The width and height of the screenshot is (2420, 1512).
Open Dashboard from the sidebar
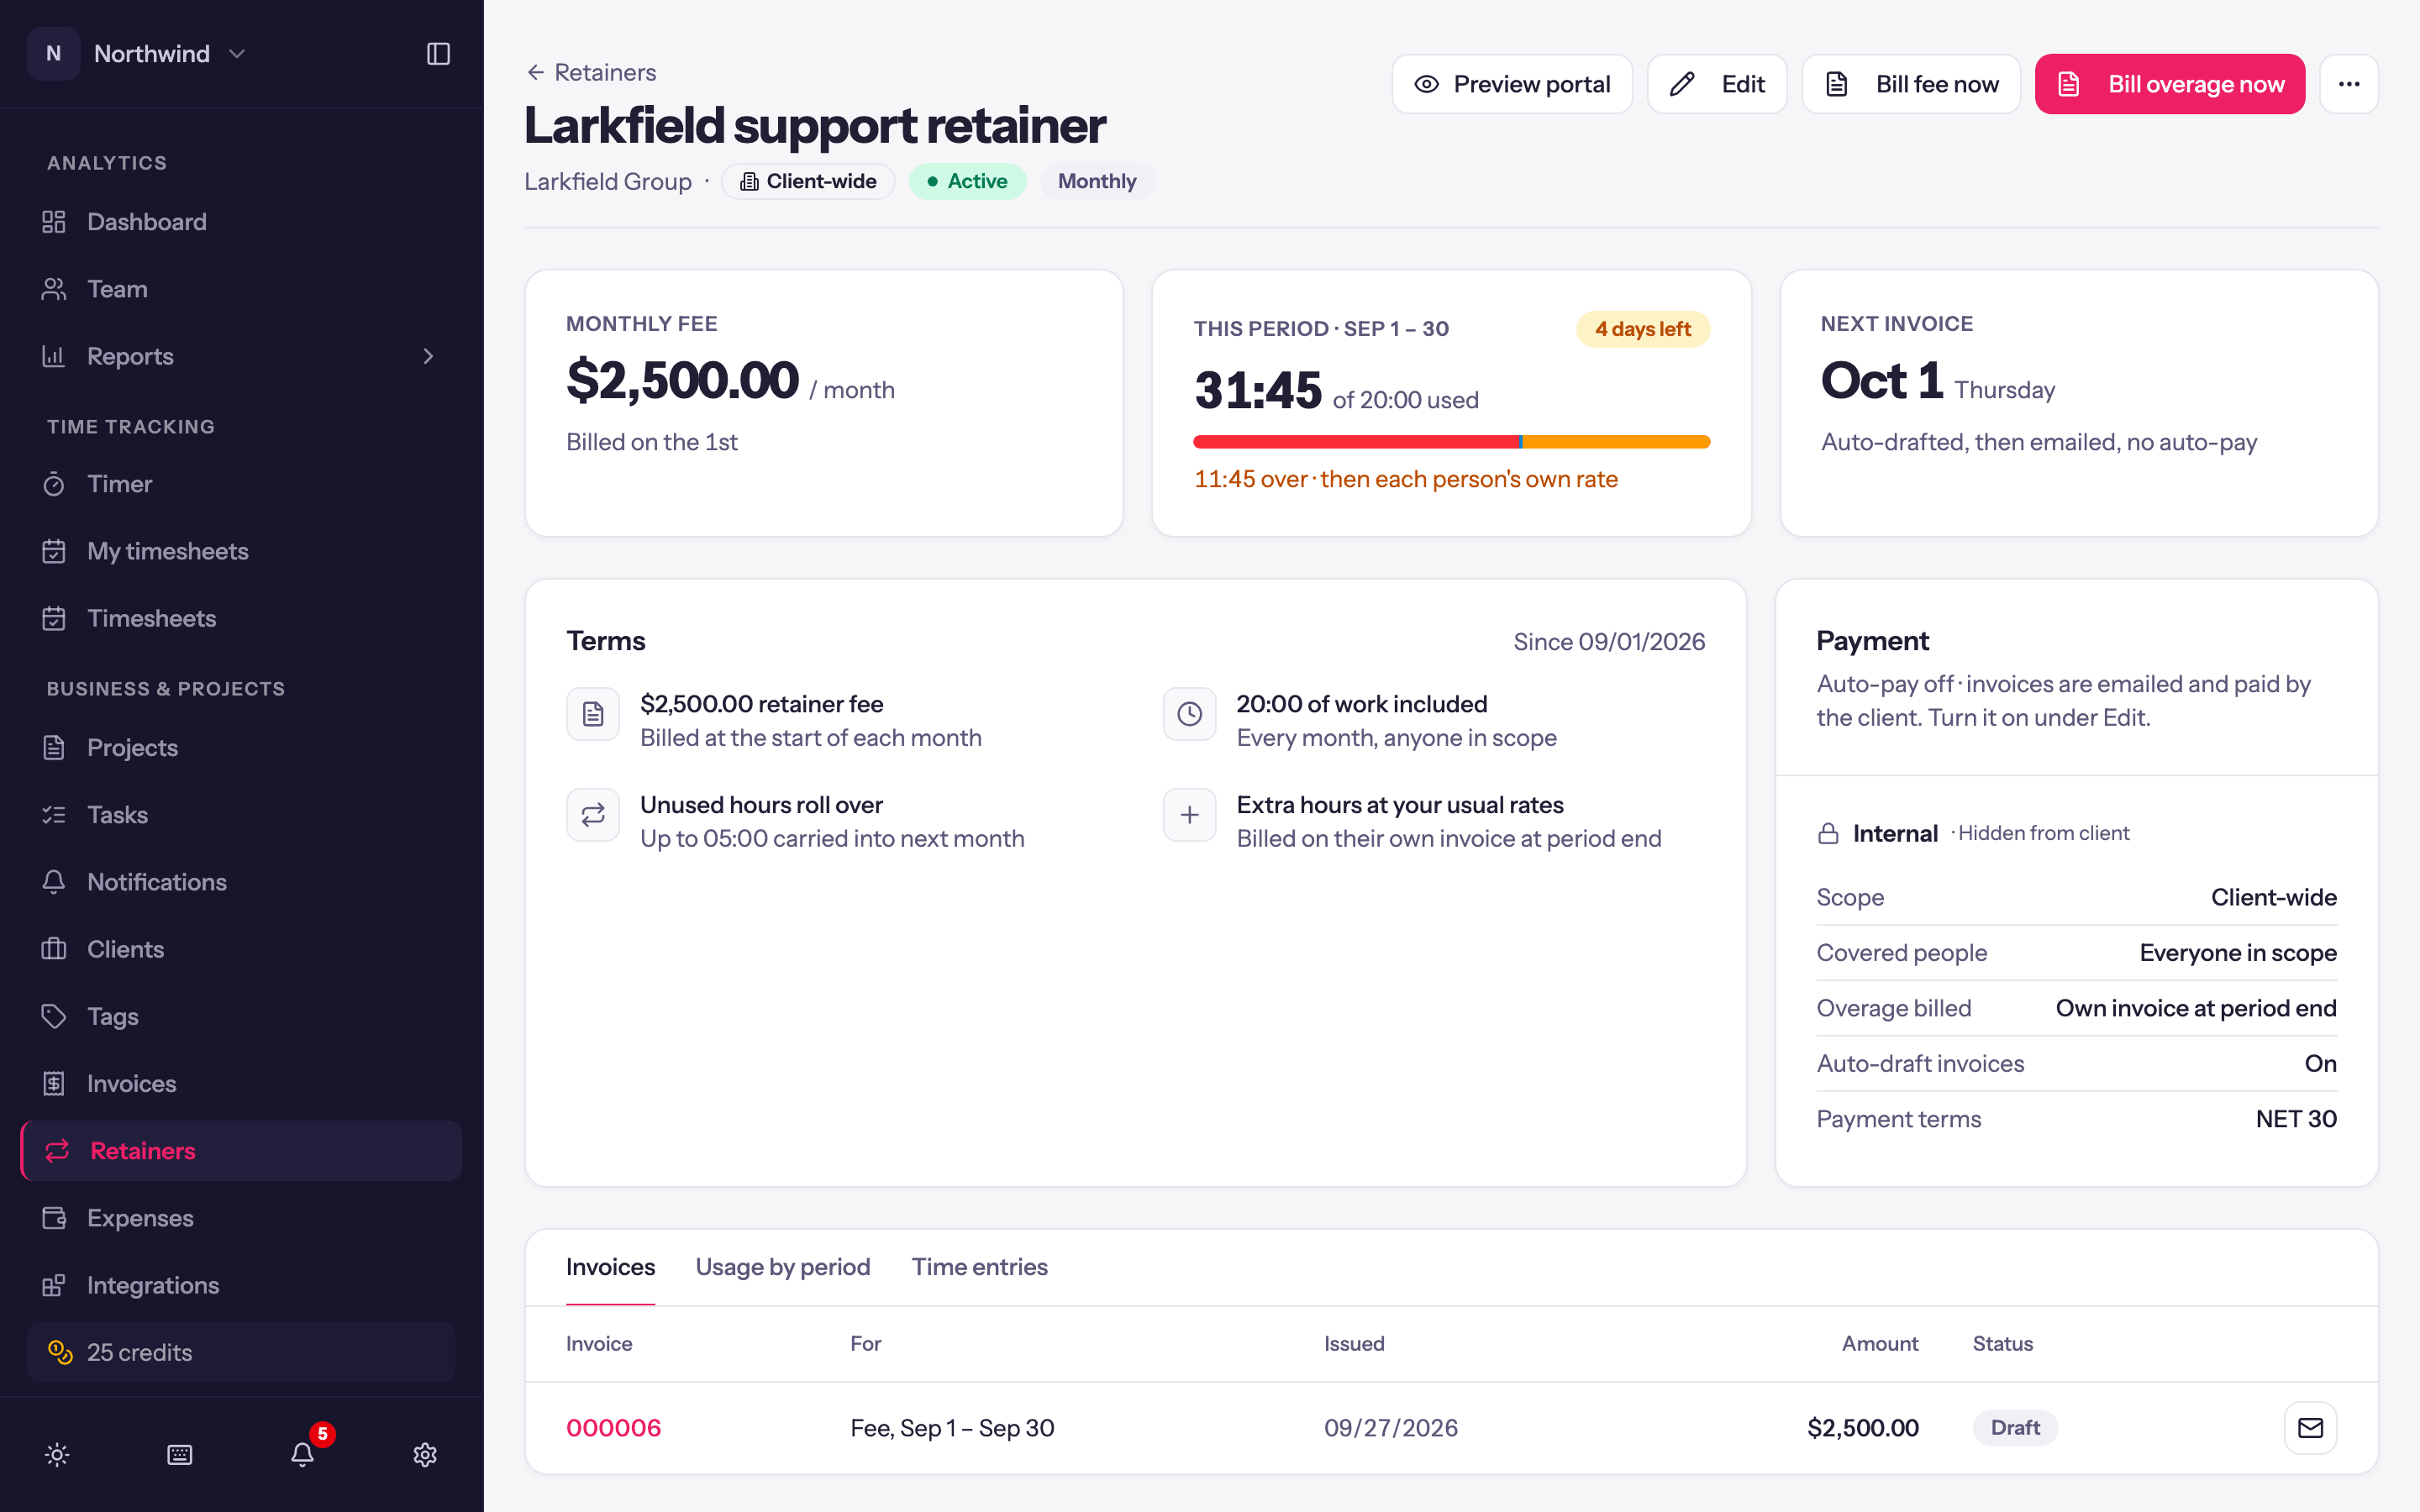point(240,222)
